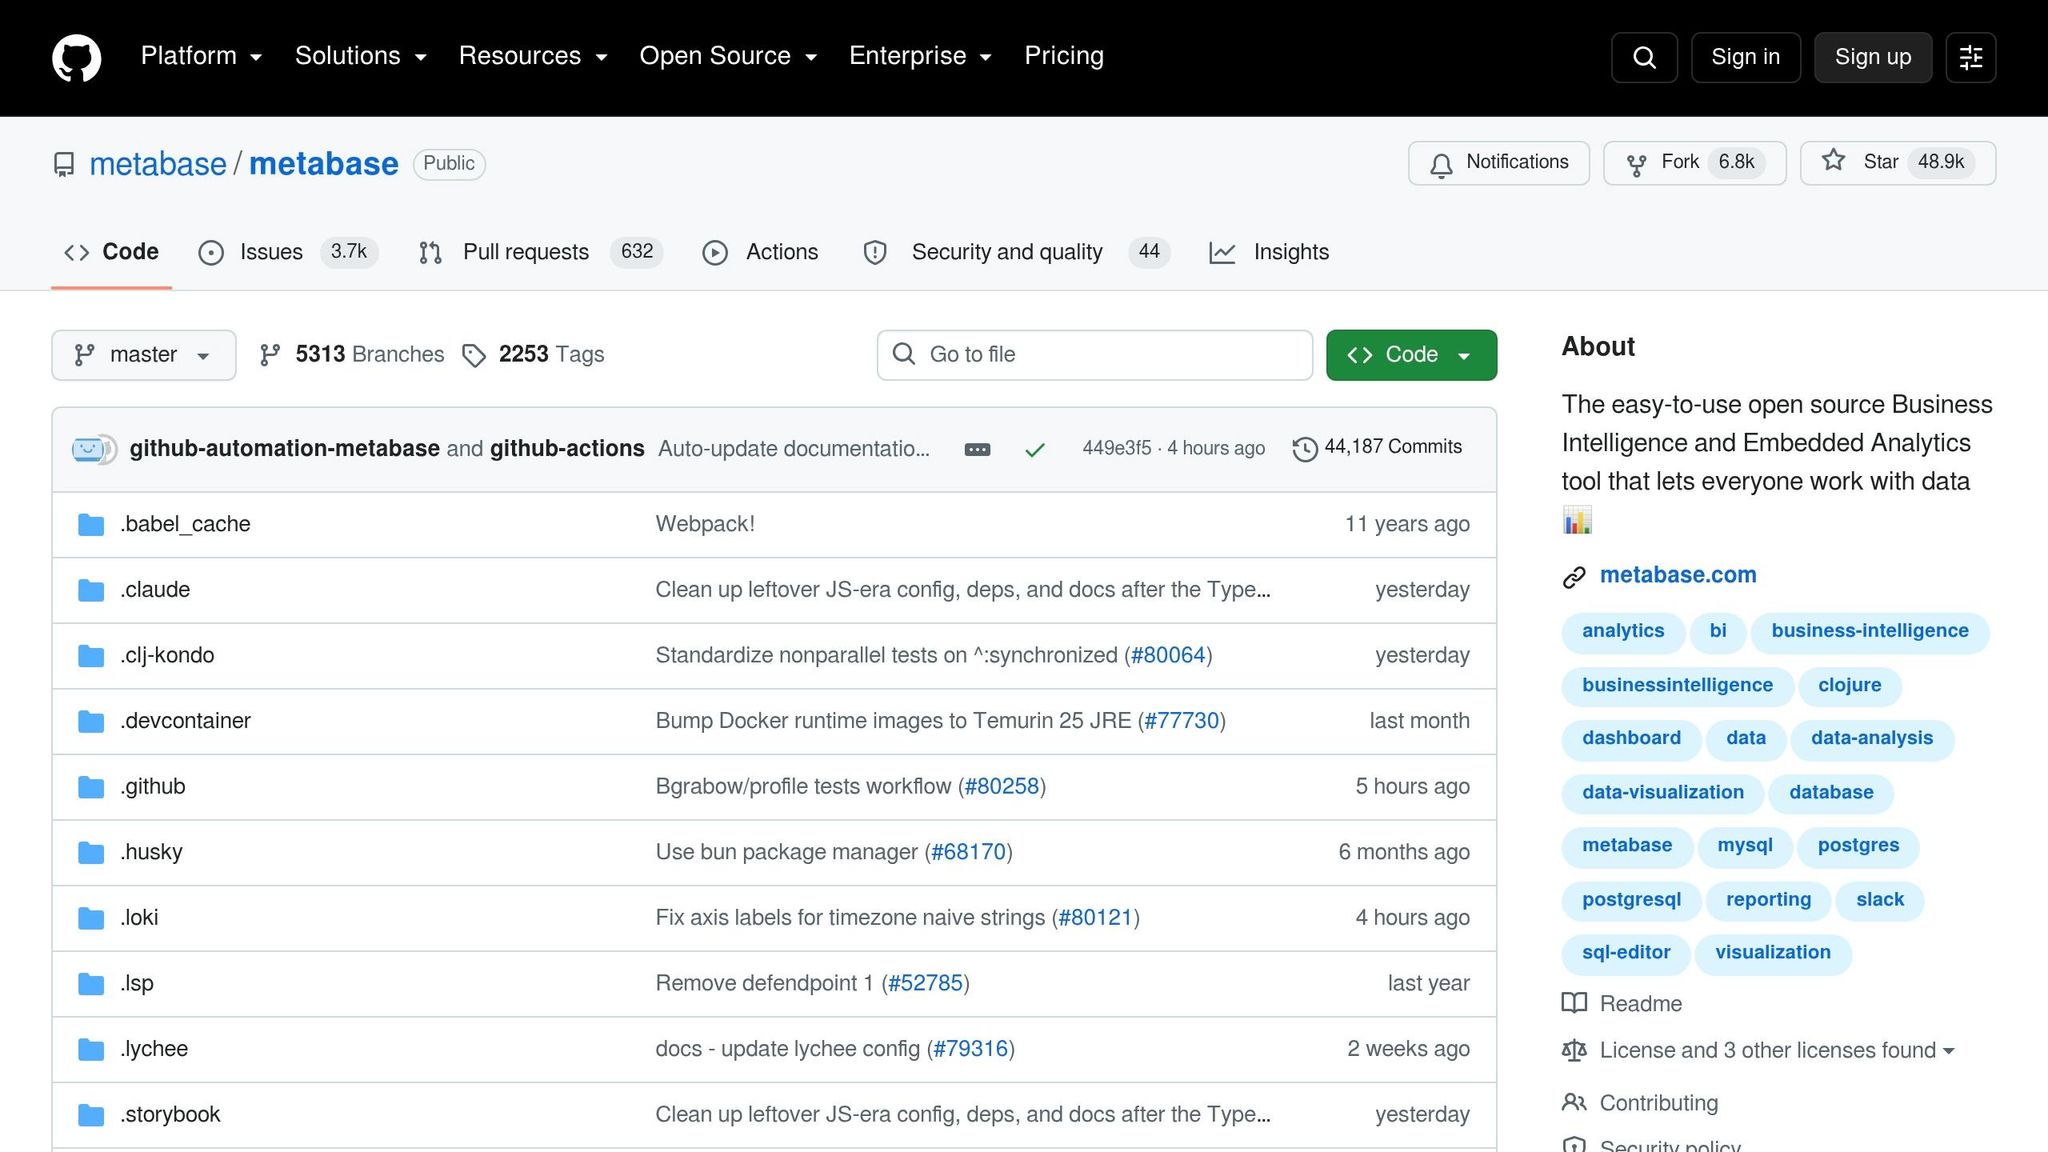The width and height of the screenshot is (2048, 1152).
Task: Switch to the Issues tab
Action: pos(288,252)
